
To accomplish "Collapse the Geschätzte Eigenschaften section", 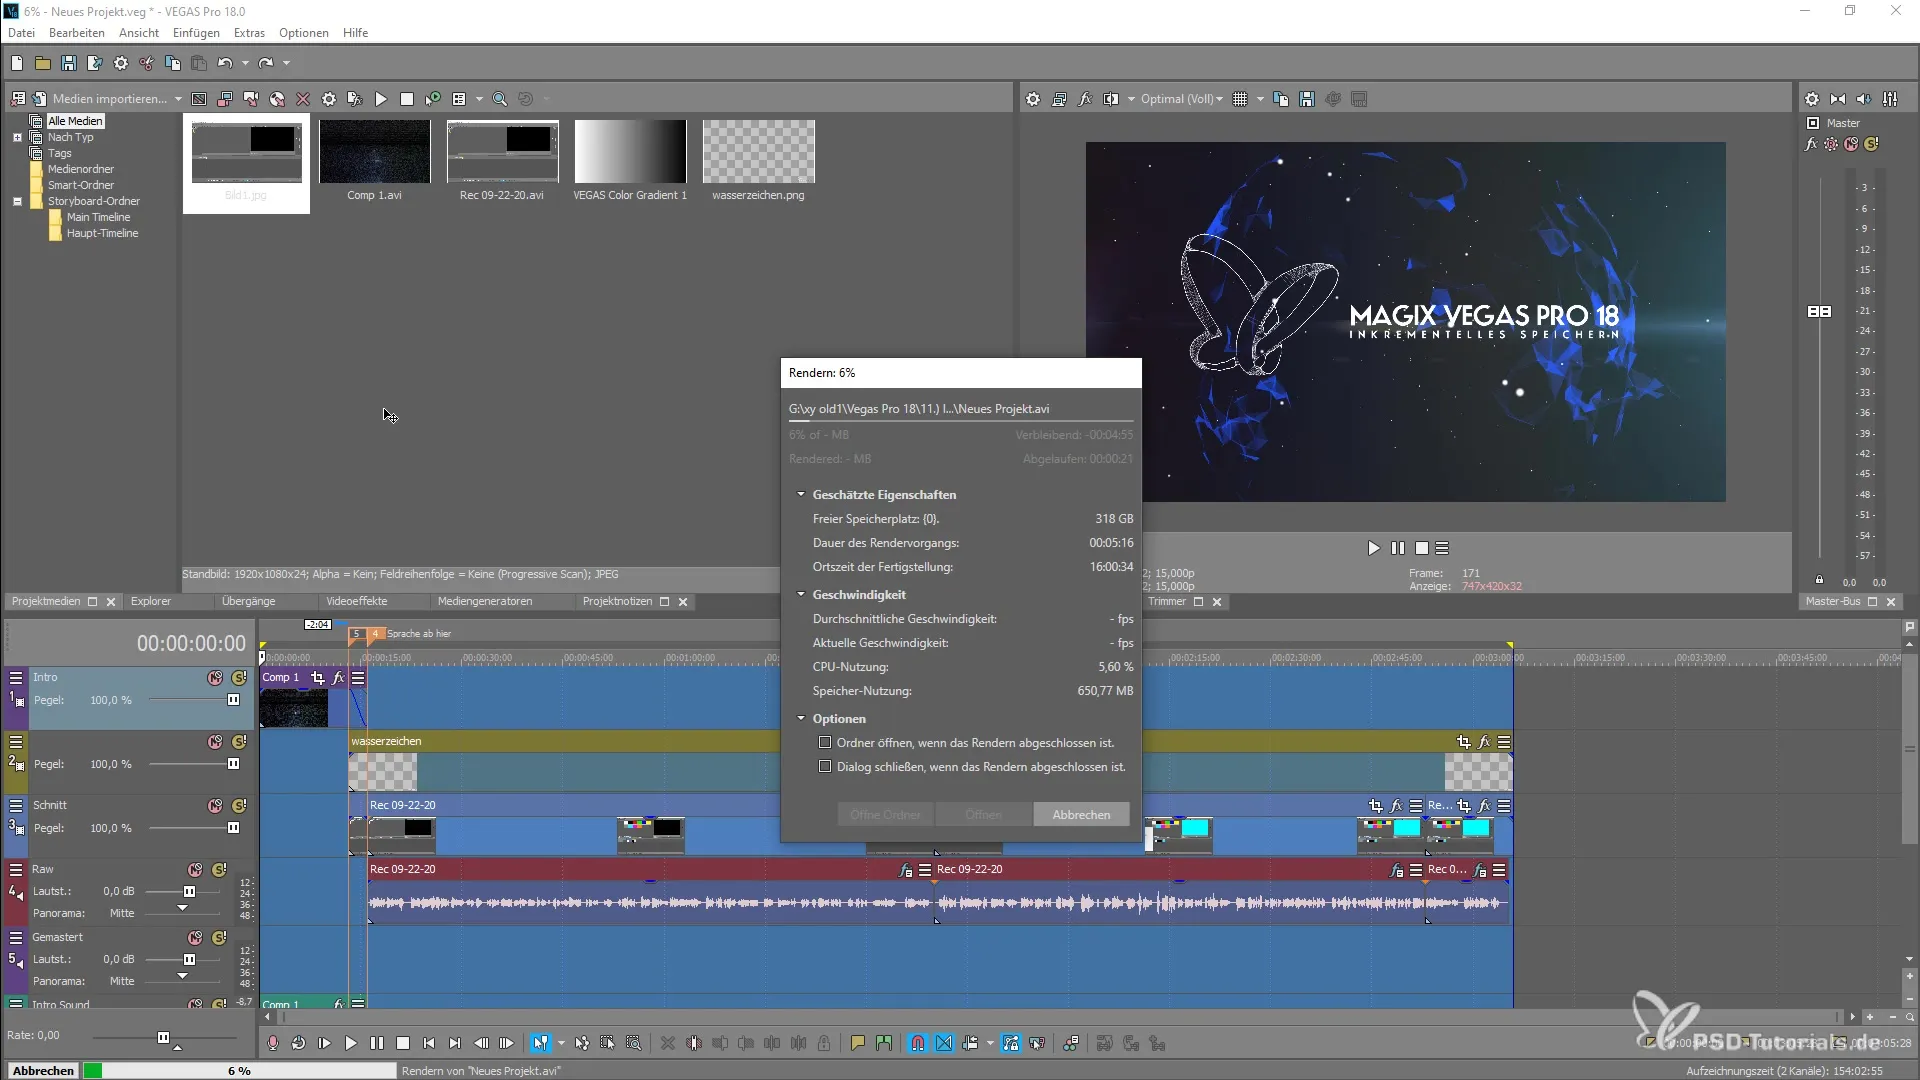I will tap(801, 495).
